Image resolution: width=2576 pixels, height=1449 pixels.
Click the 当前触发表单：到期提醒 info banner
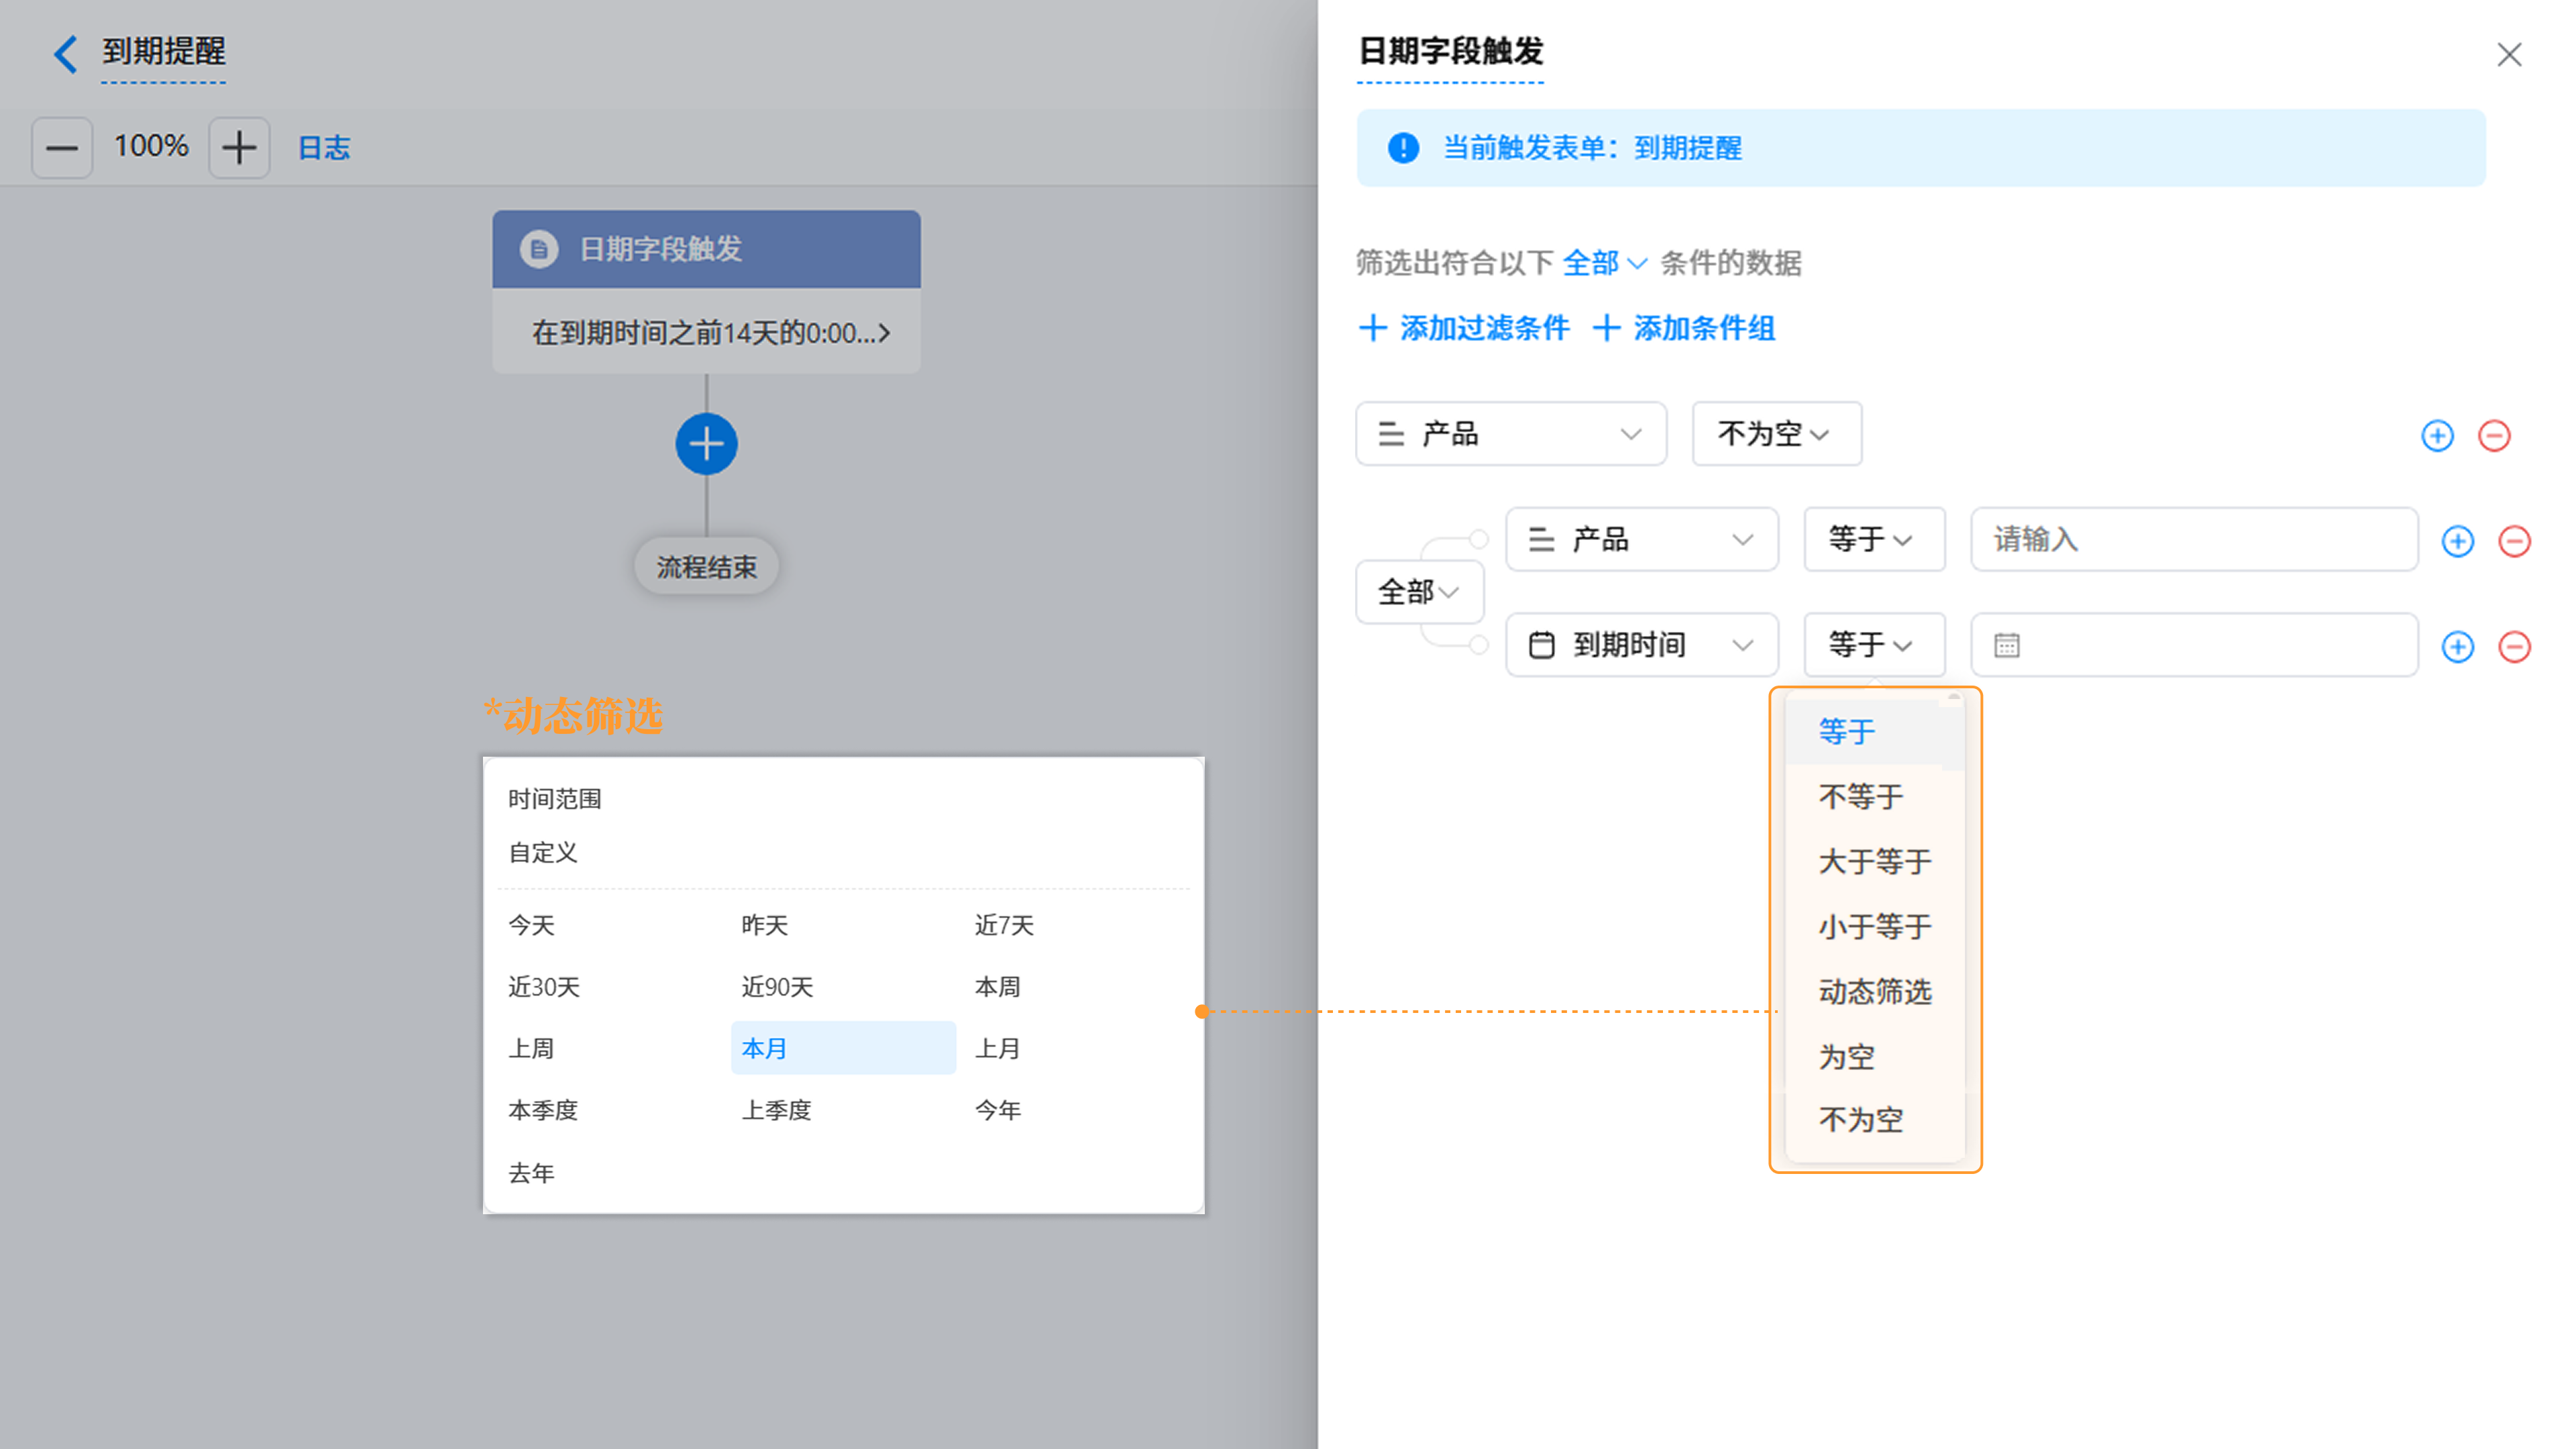point(1921,148)
